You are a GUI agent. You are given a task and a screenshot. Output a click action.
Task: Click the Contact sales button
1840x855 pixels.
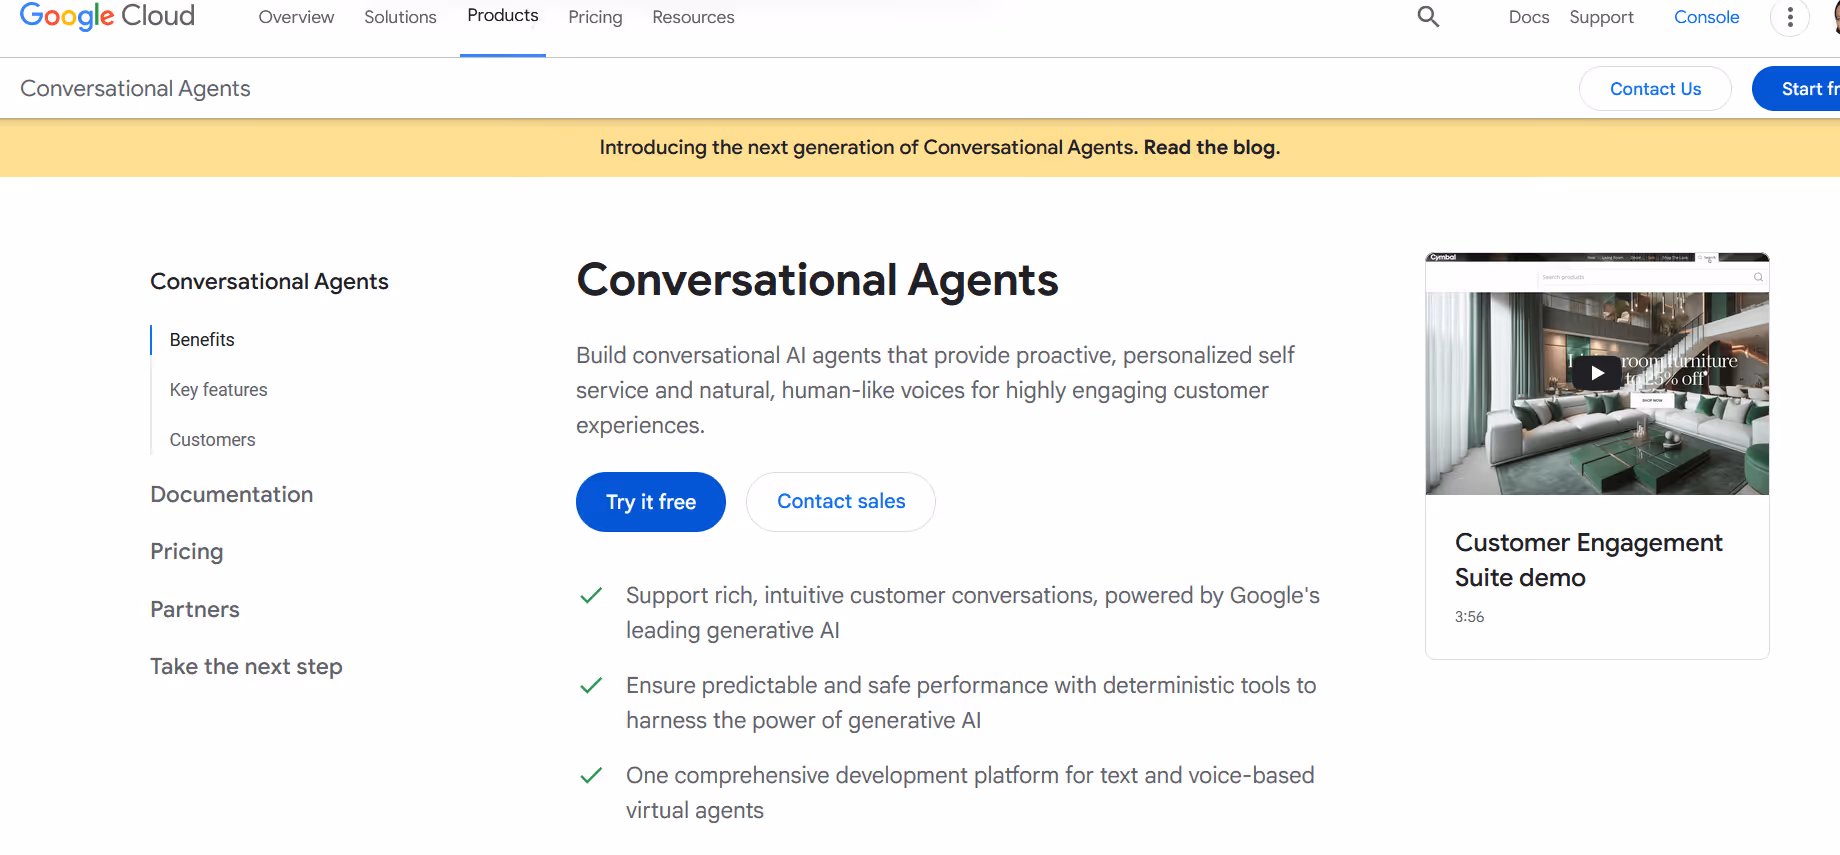(841, 502)
